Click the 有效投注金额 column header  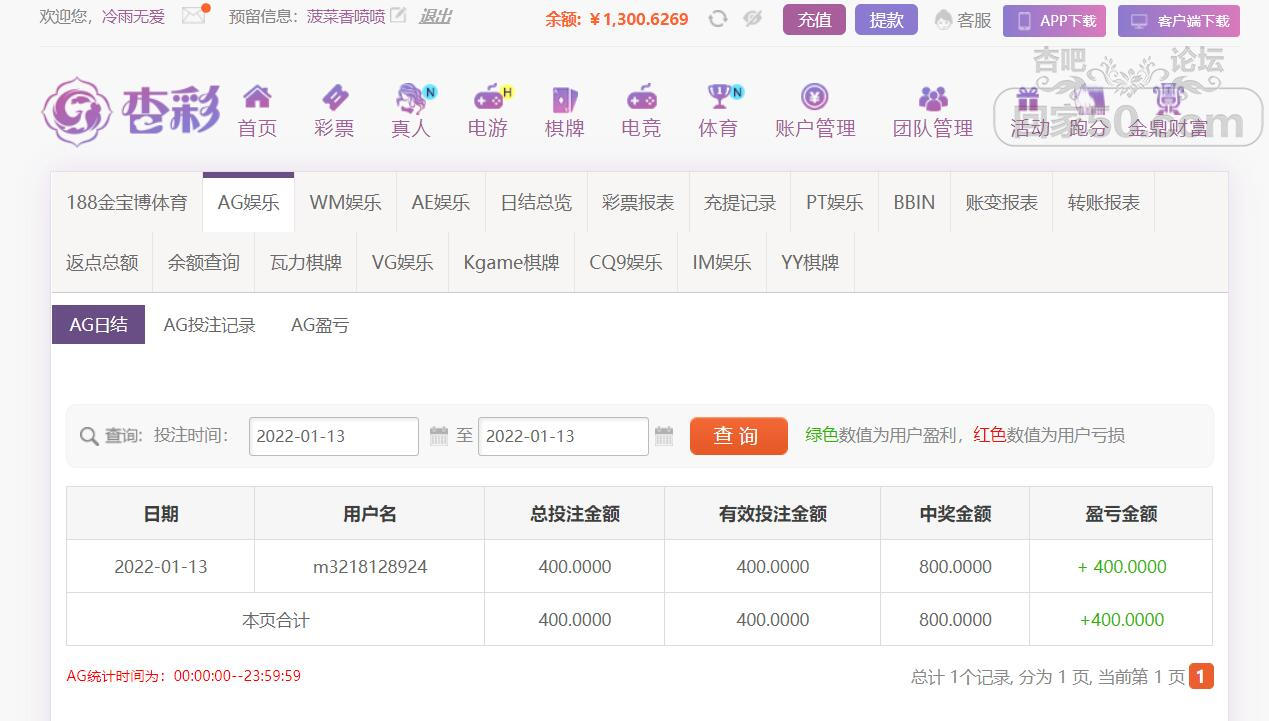(x=772, y=513)
